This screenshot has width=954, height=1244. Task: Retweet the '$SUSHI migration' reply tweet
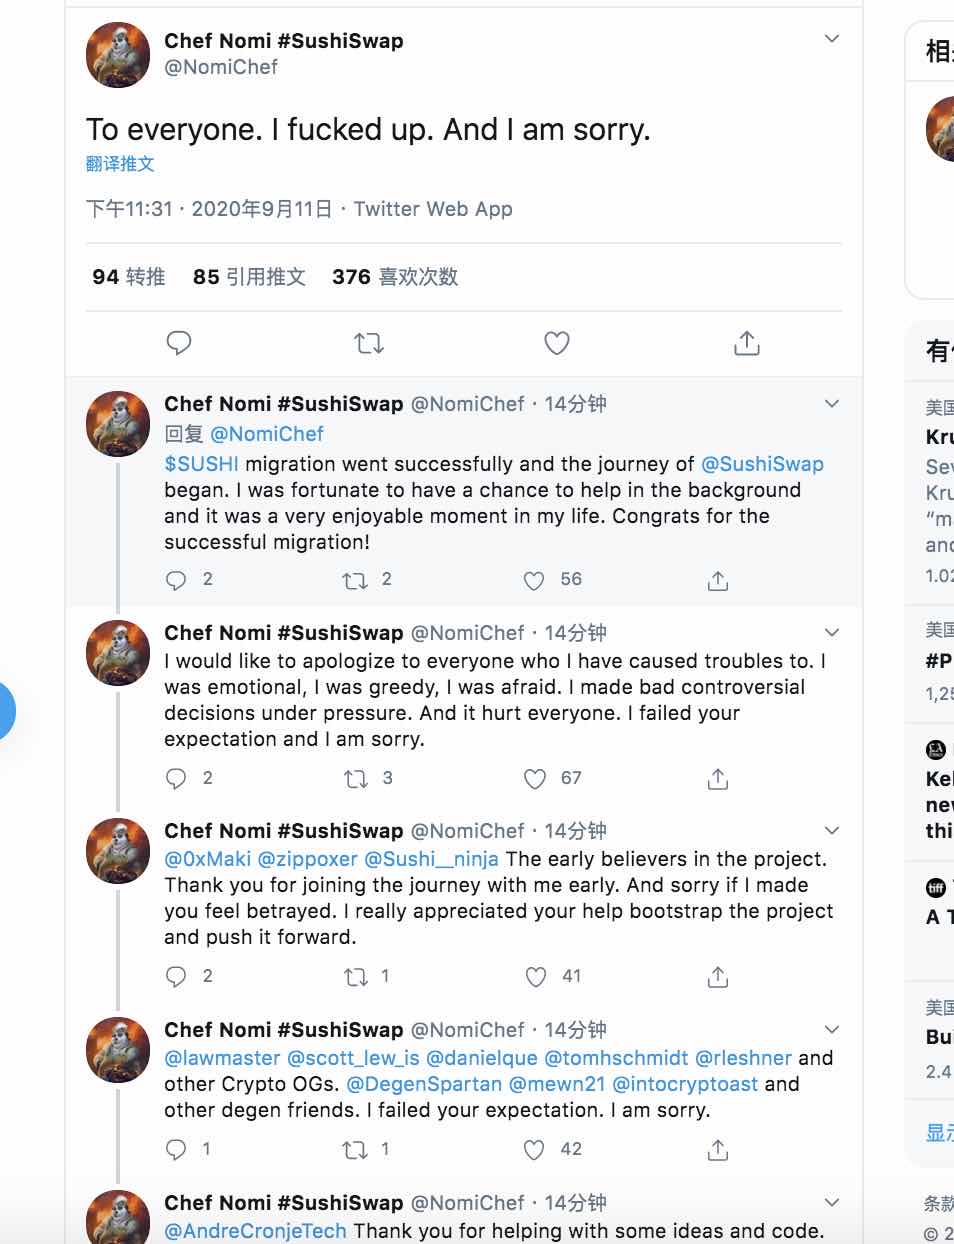coord(354,580)
